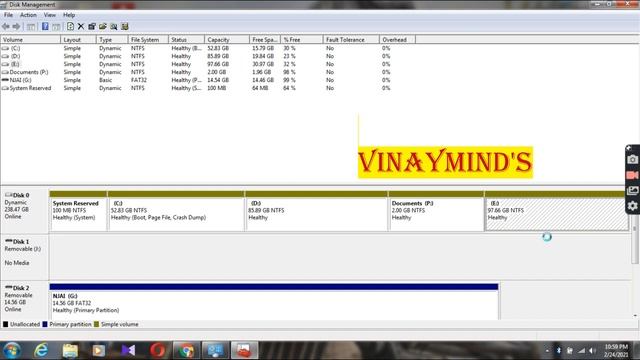Click the Type column header
This screenshot has width=640, height=360.
pyautogui.click(x=112, y=40)
